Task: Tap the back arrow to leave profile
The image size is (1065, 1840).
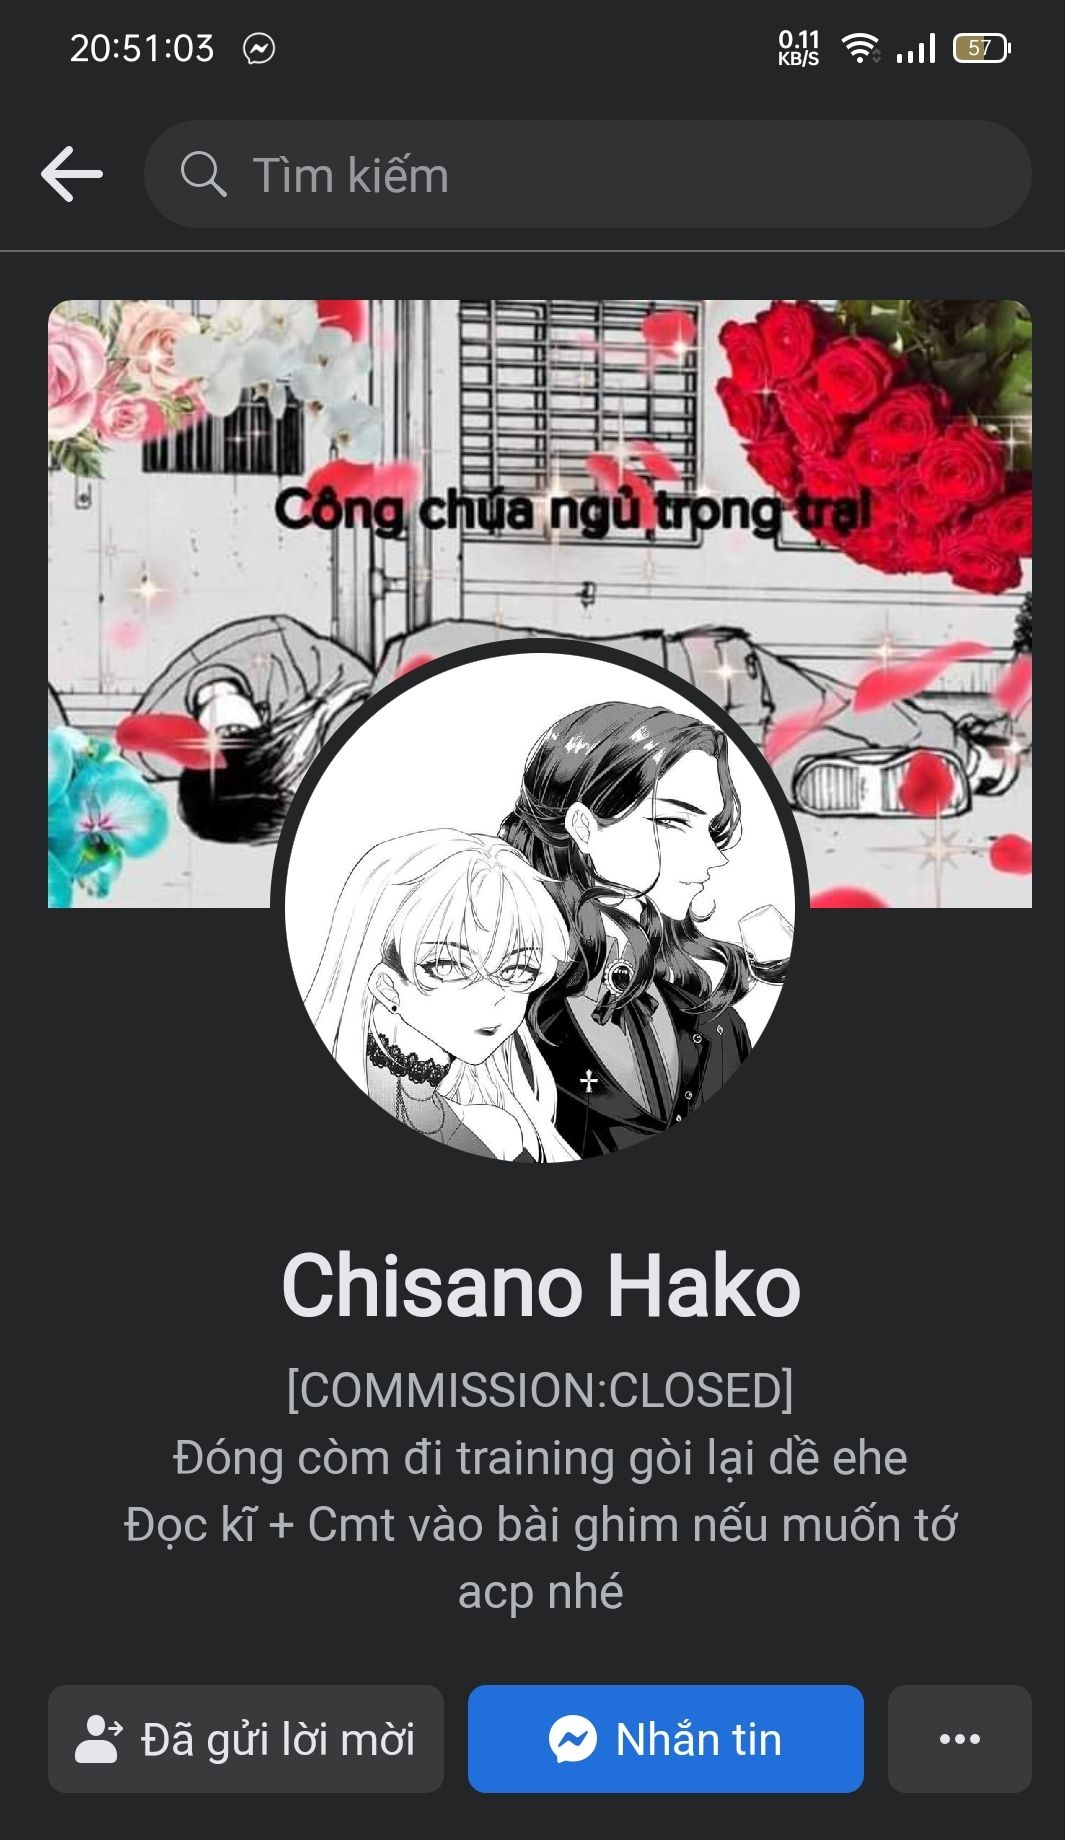Action: click(x=72, y=174)
